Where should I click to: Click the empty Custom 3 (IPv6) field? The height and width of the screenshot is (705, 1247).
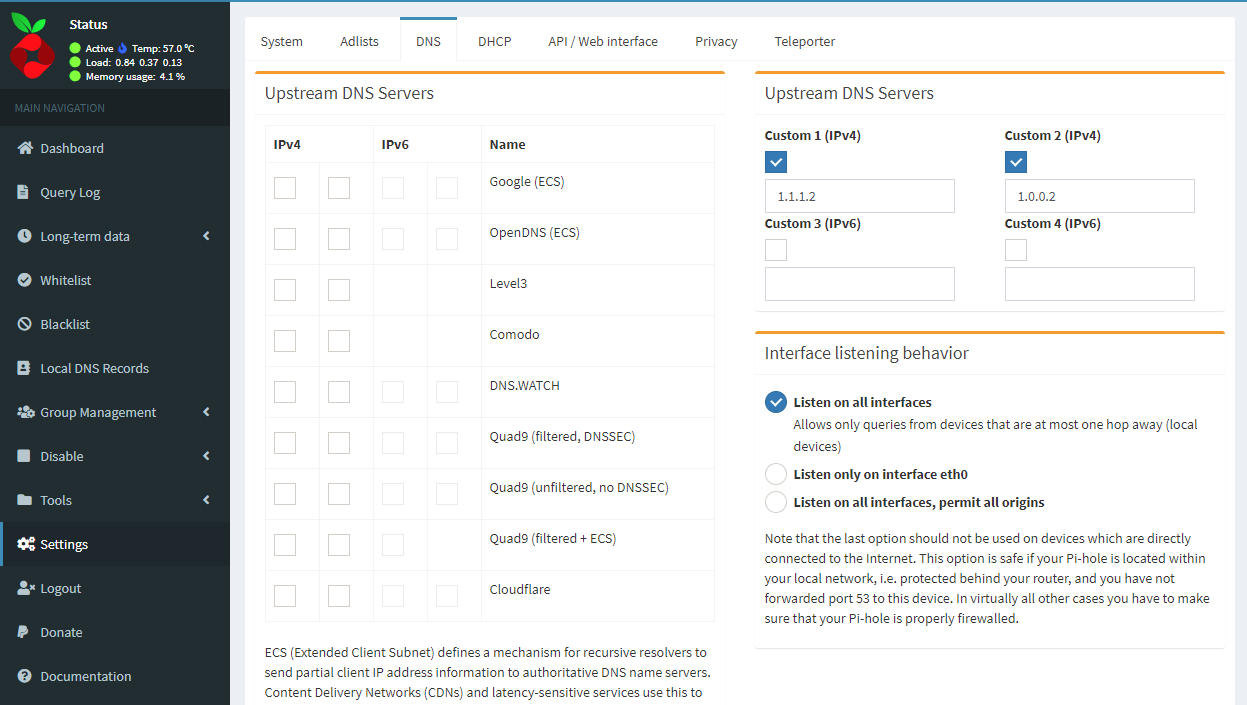pyautogui.click(x=860, y=284)
